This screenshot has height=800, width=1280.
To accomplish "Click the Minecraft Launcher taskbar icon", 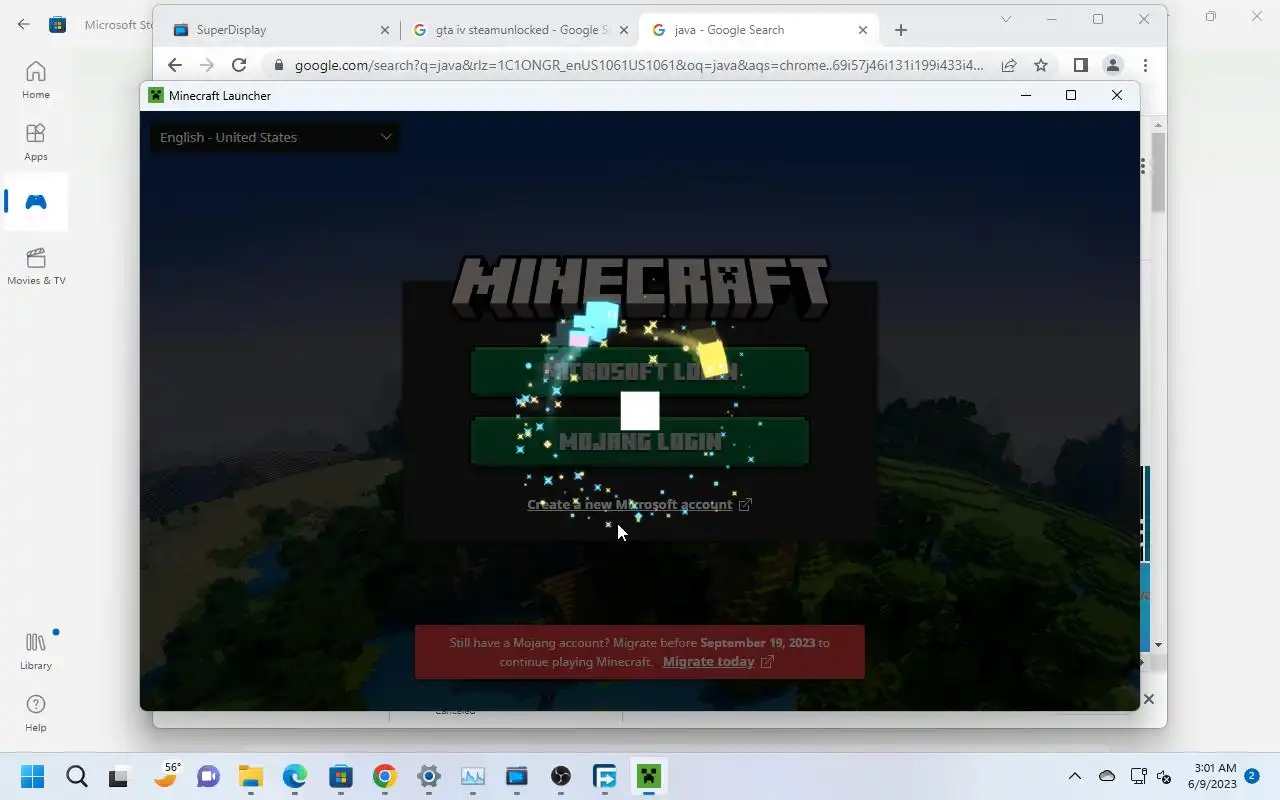I will [649, 777].
